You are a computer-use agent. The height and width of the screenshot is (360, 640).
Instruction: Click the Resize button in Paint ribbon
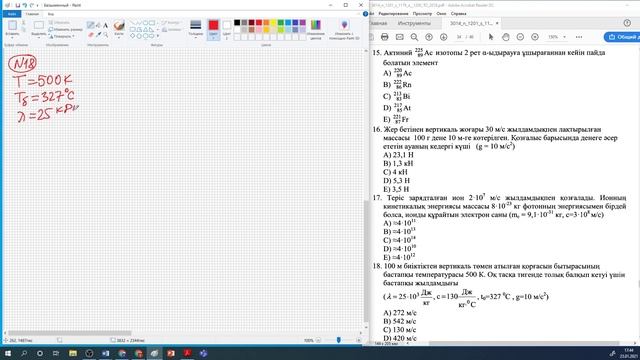pyautogui.click(x=65, y=29)
